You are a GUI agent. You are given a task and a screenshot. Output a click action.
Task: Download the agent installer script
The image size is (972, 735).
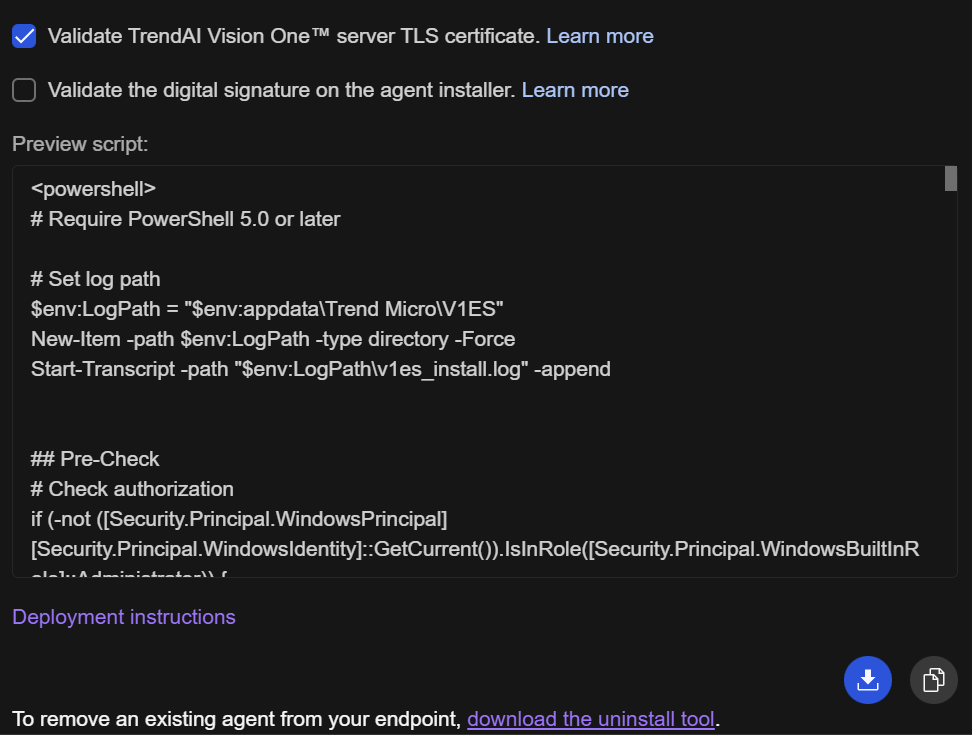(x=867, y=680)
